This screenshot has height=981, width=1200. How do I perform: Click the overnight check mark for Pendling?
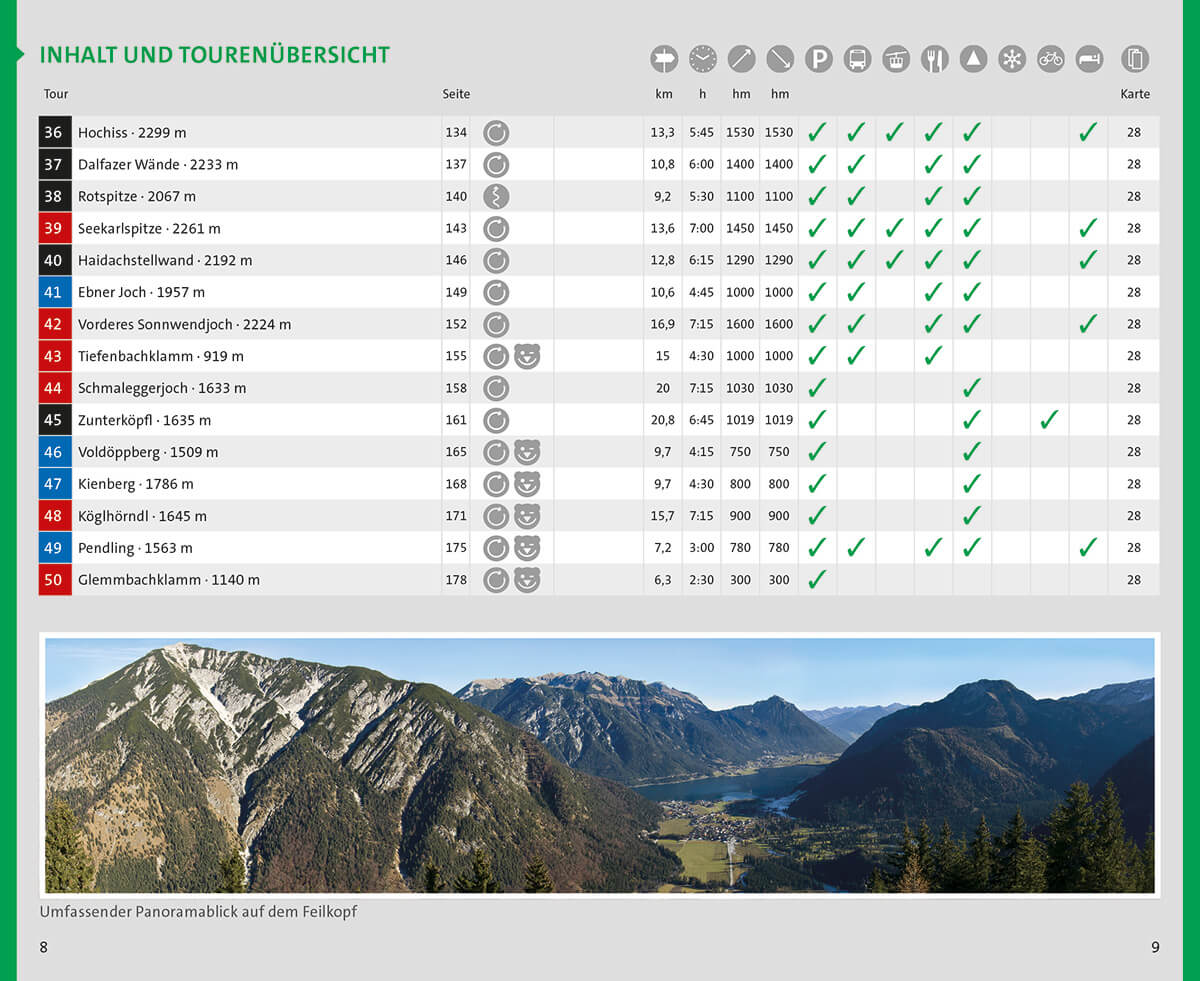click(1088, 547)
